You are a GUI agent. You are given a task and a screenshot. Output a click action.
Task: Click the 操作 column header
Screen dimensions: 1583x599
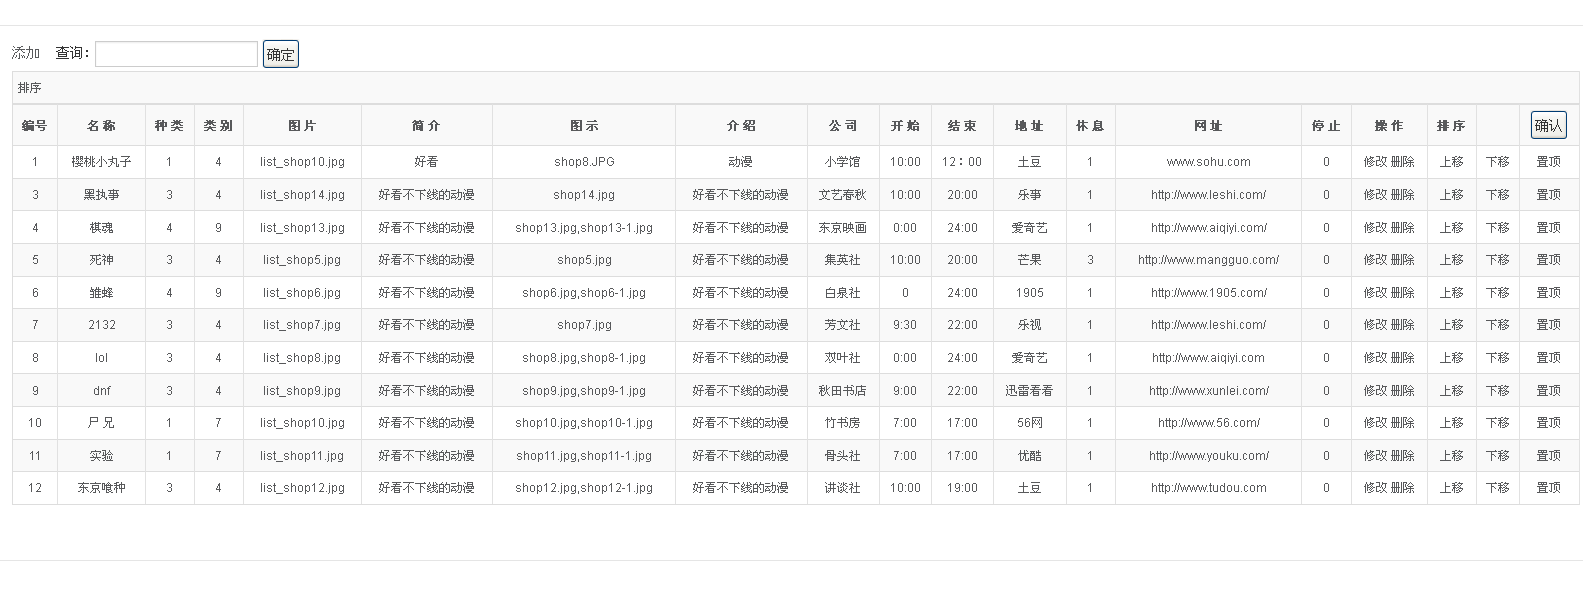click(x=1389, y=126)
